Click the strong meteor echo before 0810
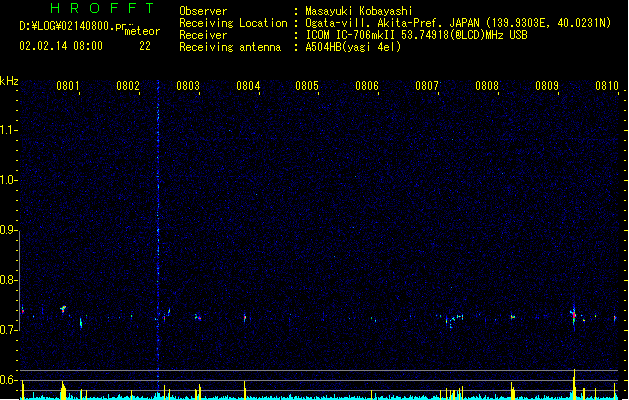Image resolution: width=629 pixels, height=400 pixels. 574,316
